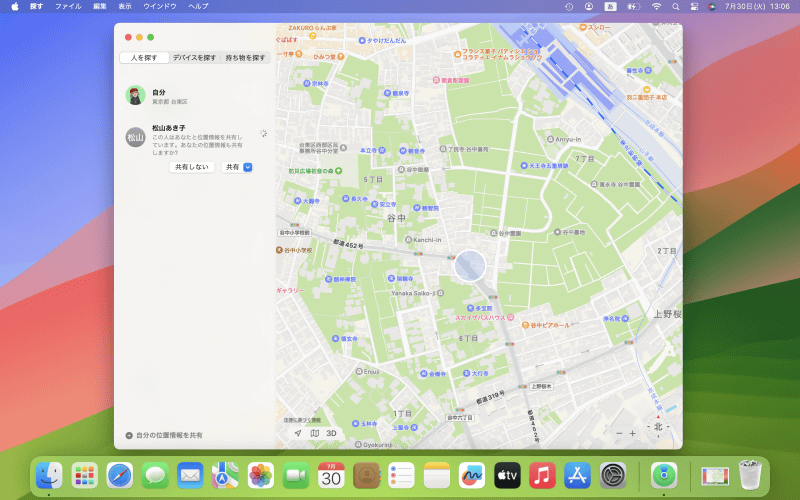Open the ウインドウ menu
Viewport: 800px width, 500px height.
point(160,7)
